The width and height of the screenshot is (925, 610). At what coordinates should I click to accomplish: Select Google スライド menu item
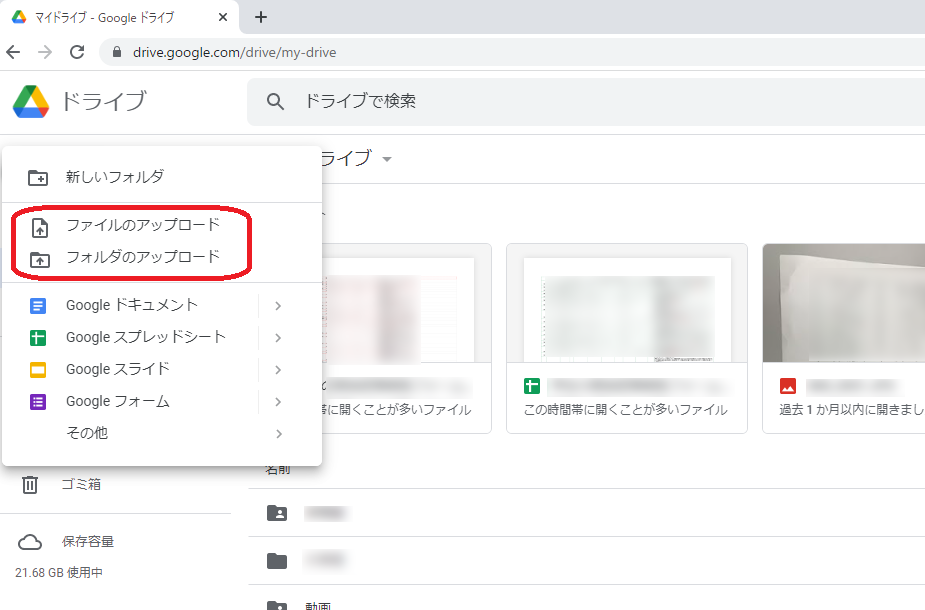click(x=162, y=369)
